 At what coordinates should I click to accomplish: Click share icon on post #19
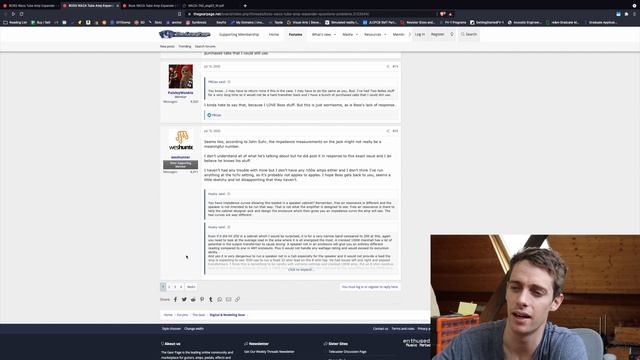coord(388,66)
